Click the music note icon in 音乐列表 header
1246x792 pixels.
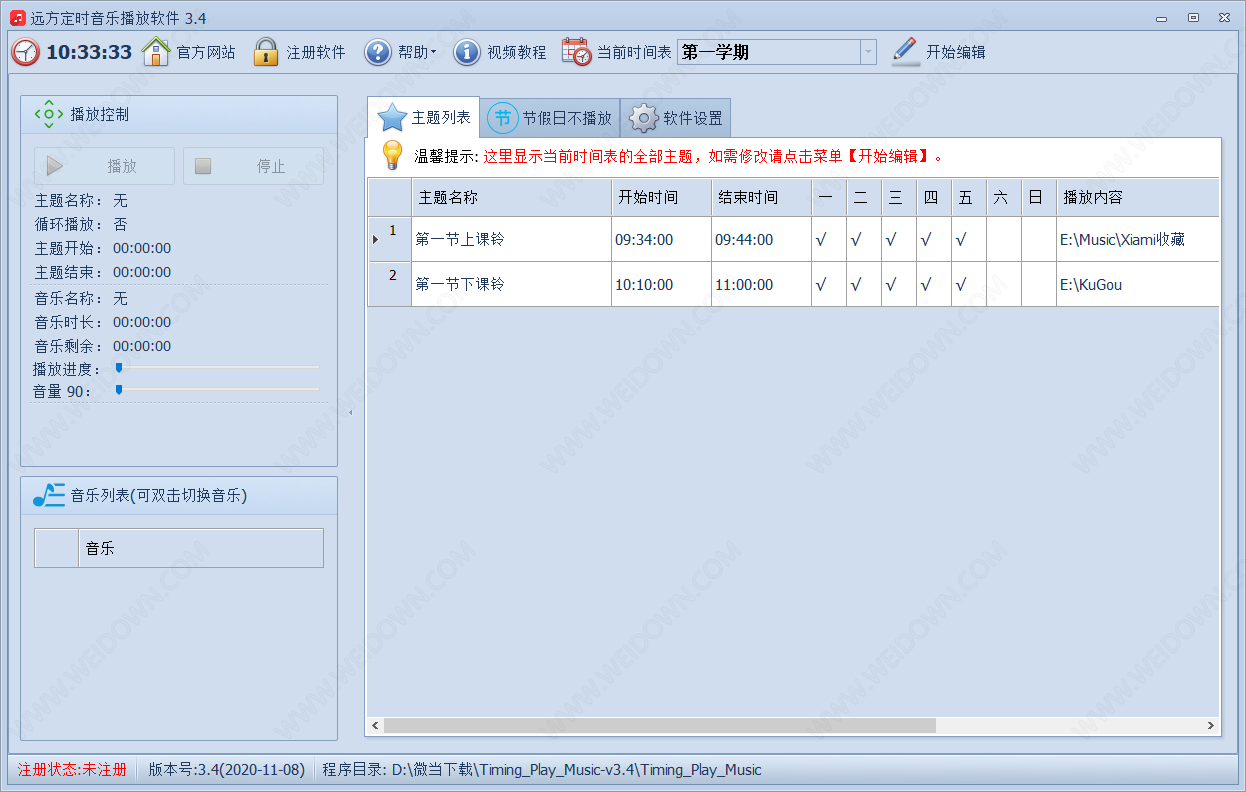pyautogui.click(x=48, y=495)
